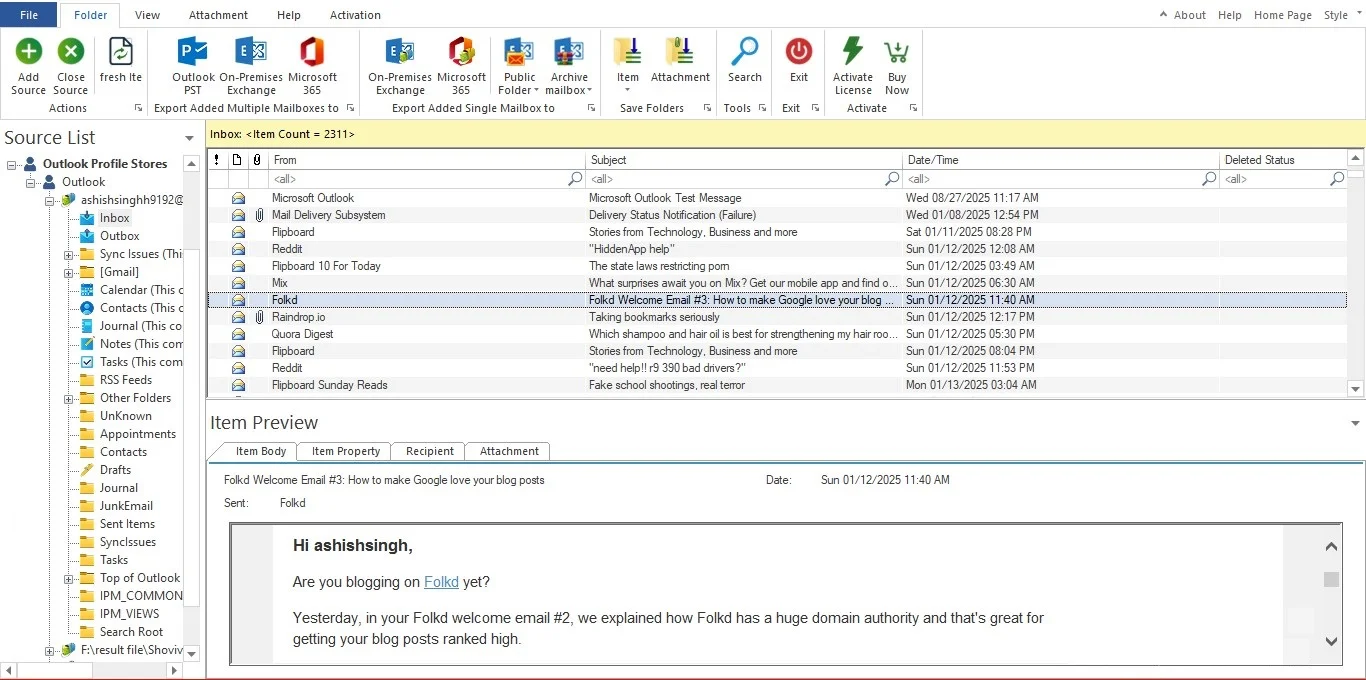Expand the Top of Outlook folder
The image size is (1366, 680).
[68, 578]
